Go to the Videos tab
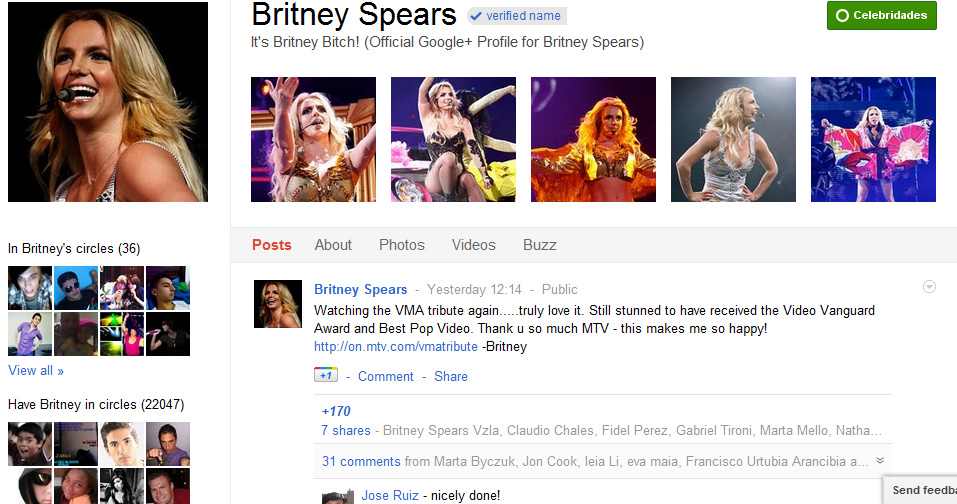Screen dimensions: 957x504 click(x=474, y=245)
